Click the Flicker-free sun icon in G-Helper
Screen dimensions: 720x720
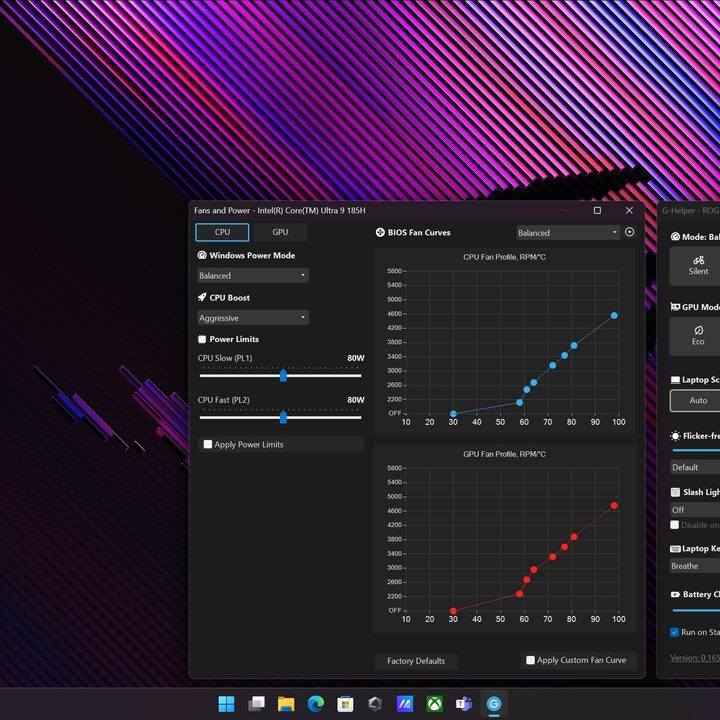click(x=675, y=436)
